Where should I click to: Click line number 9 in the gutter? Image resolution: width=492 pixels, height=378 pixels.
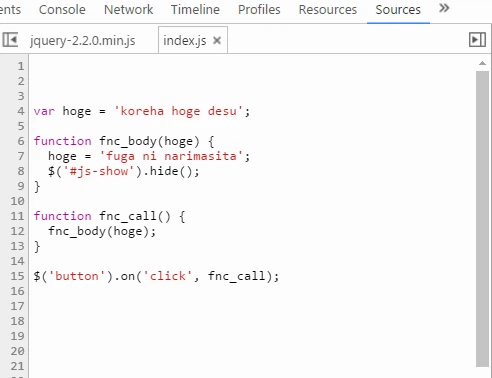21,186
